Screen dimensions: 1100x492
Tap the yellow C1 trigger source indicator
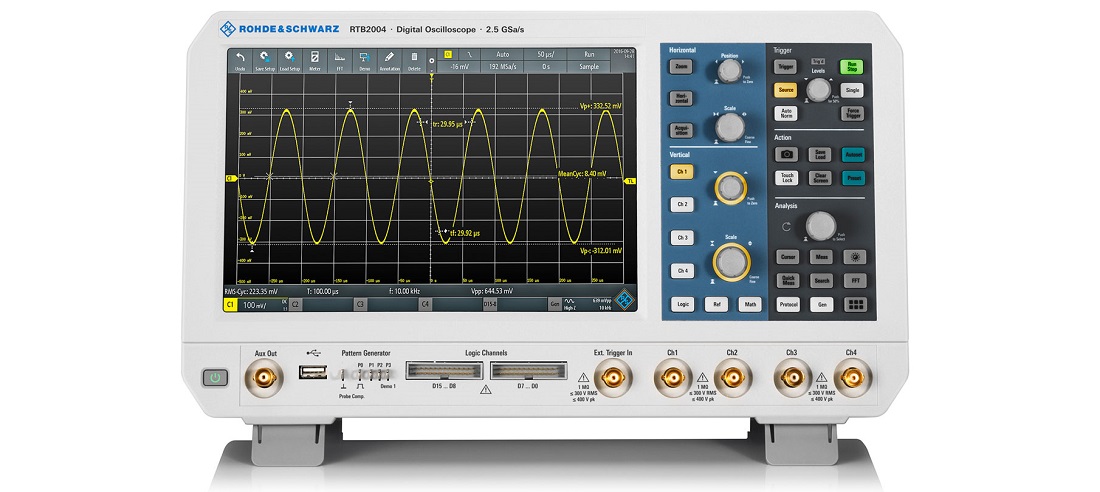tap(448, 54)
